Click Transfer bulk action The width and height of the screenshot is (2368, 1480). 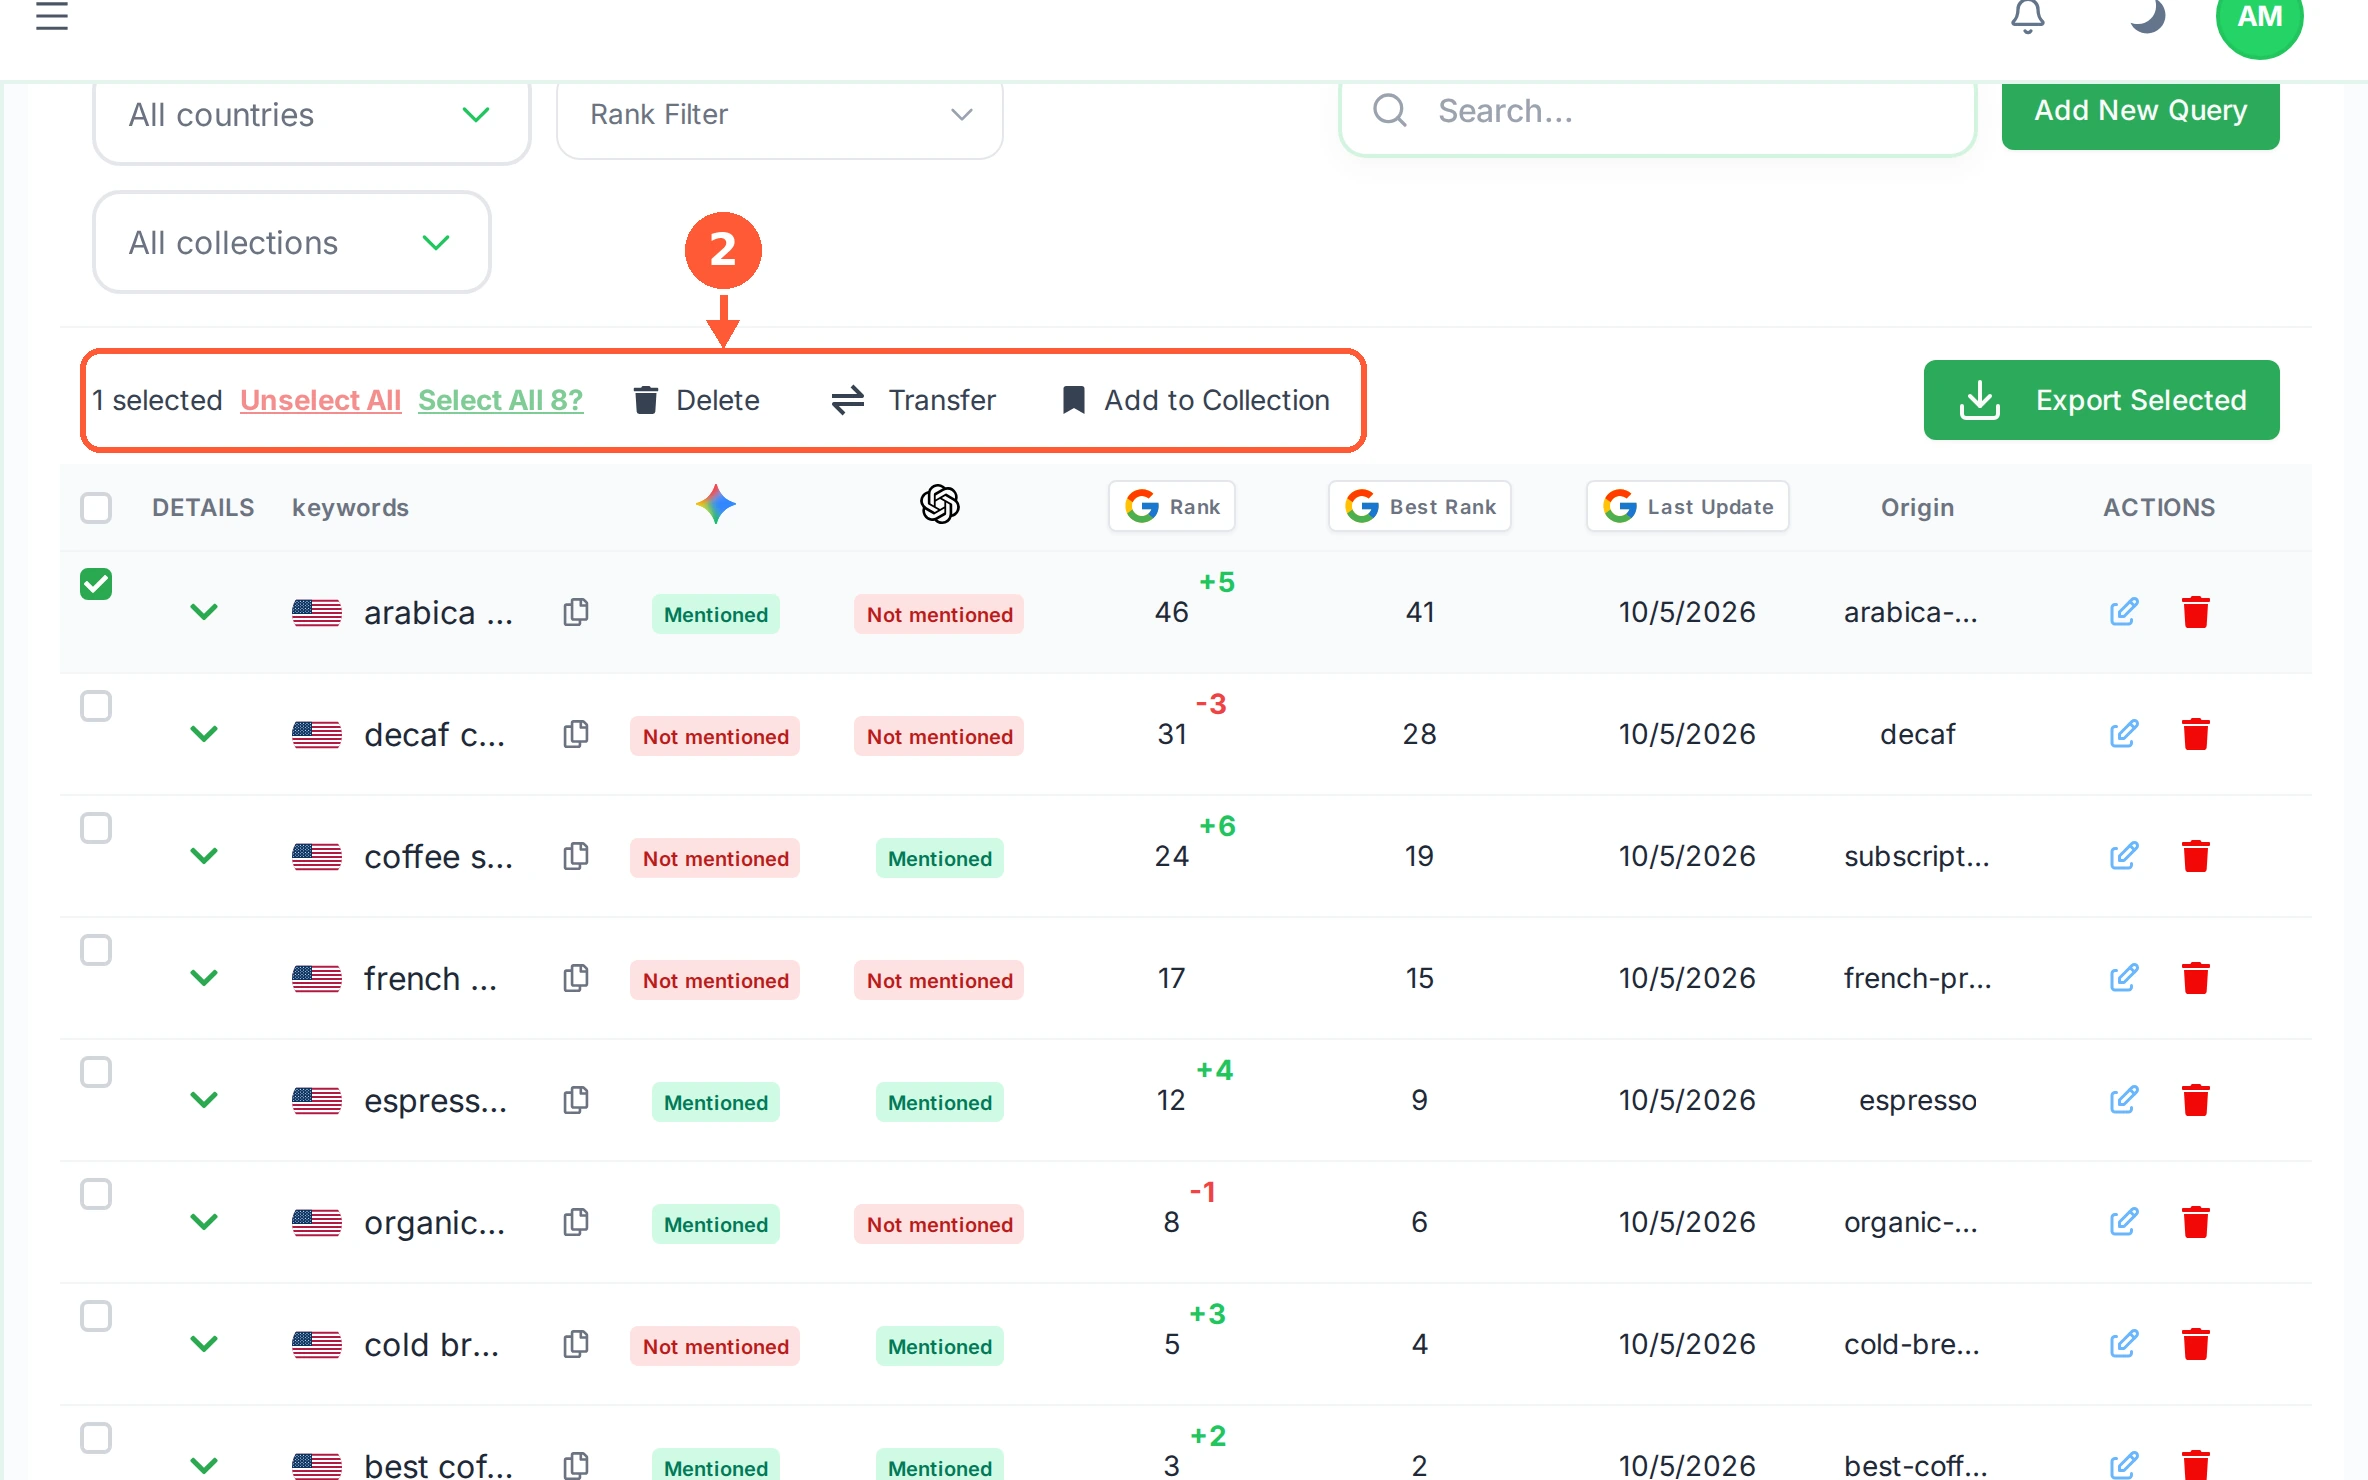click(x=914, y=400)
